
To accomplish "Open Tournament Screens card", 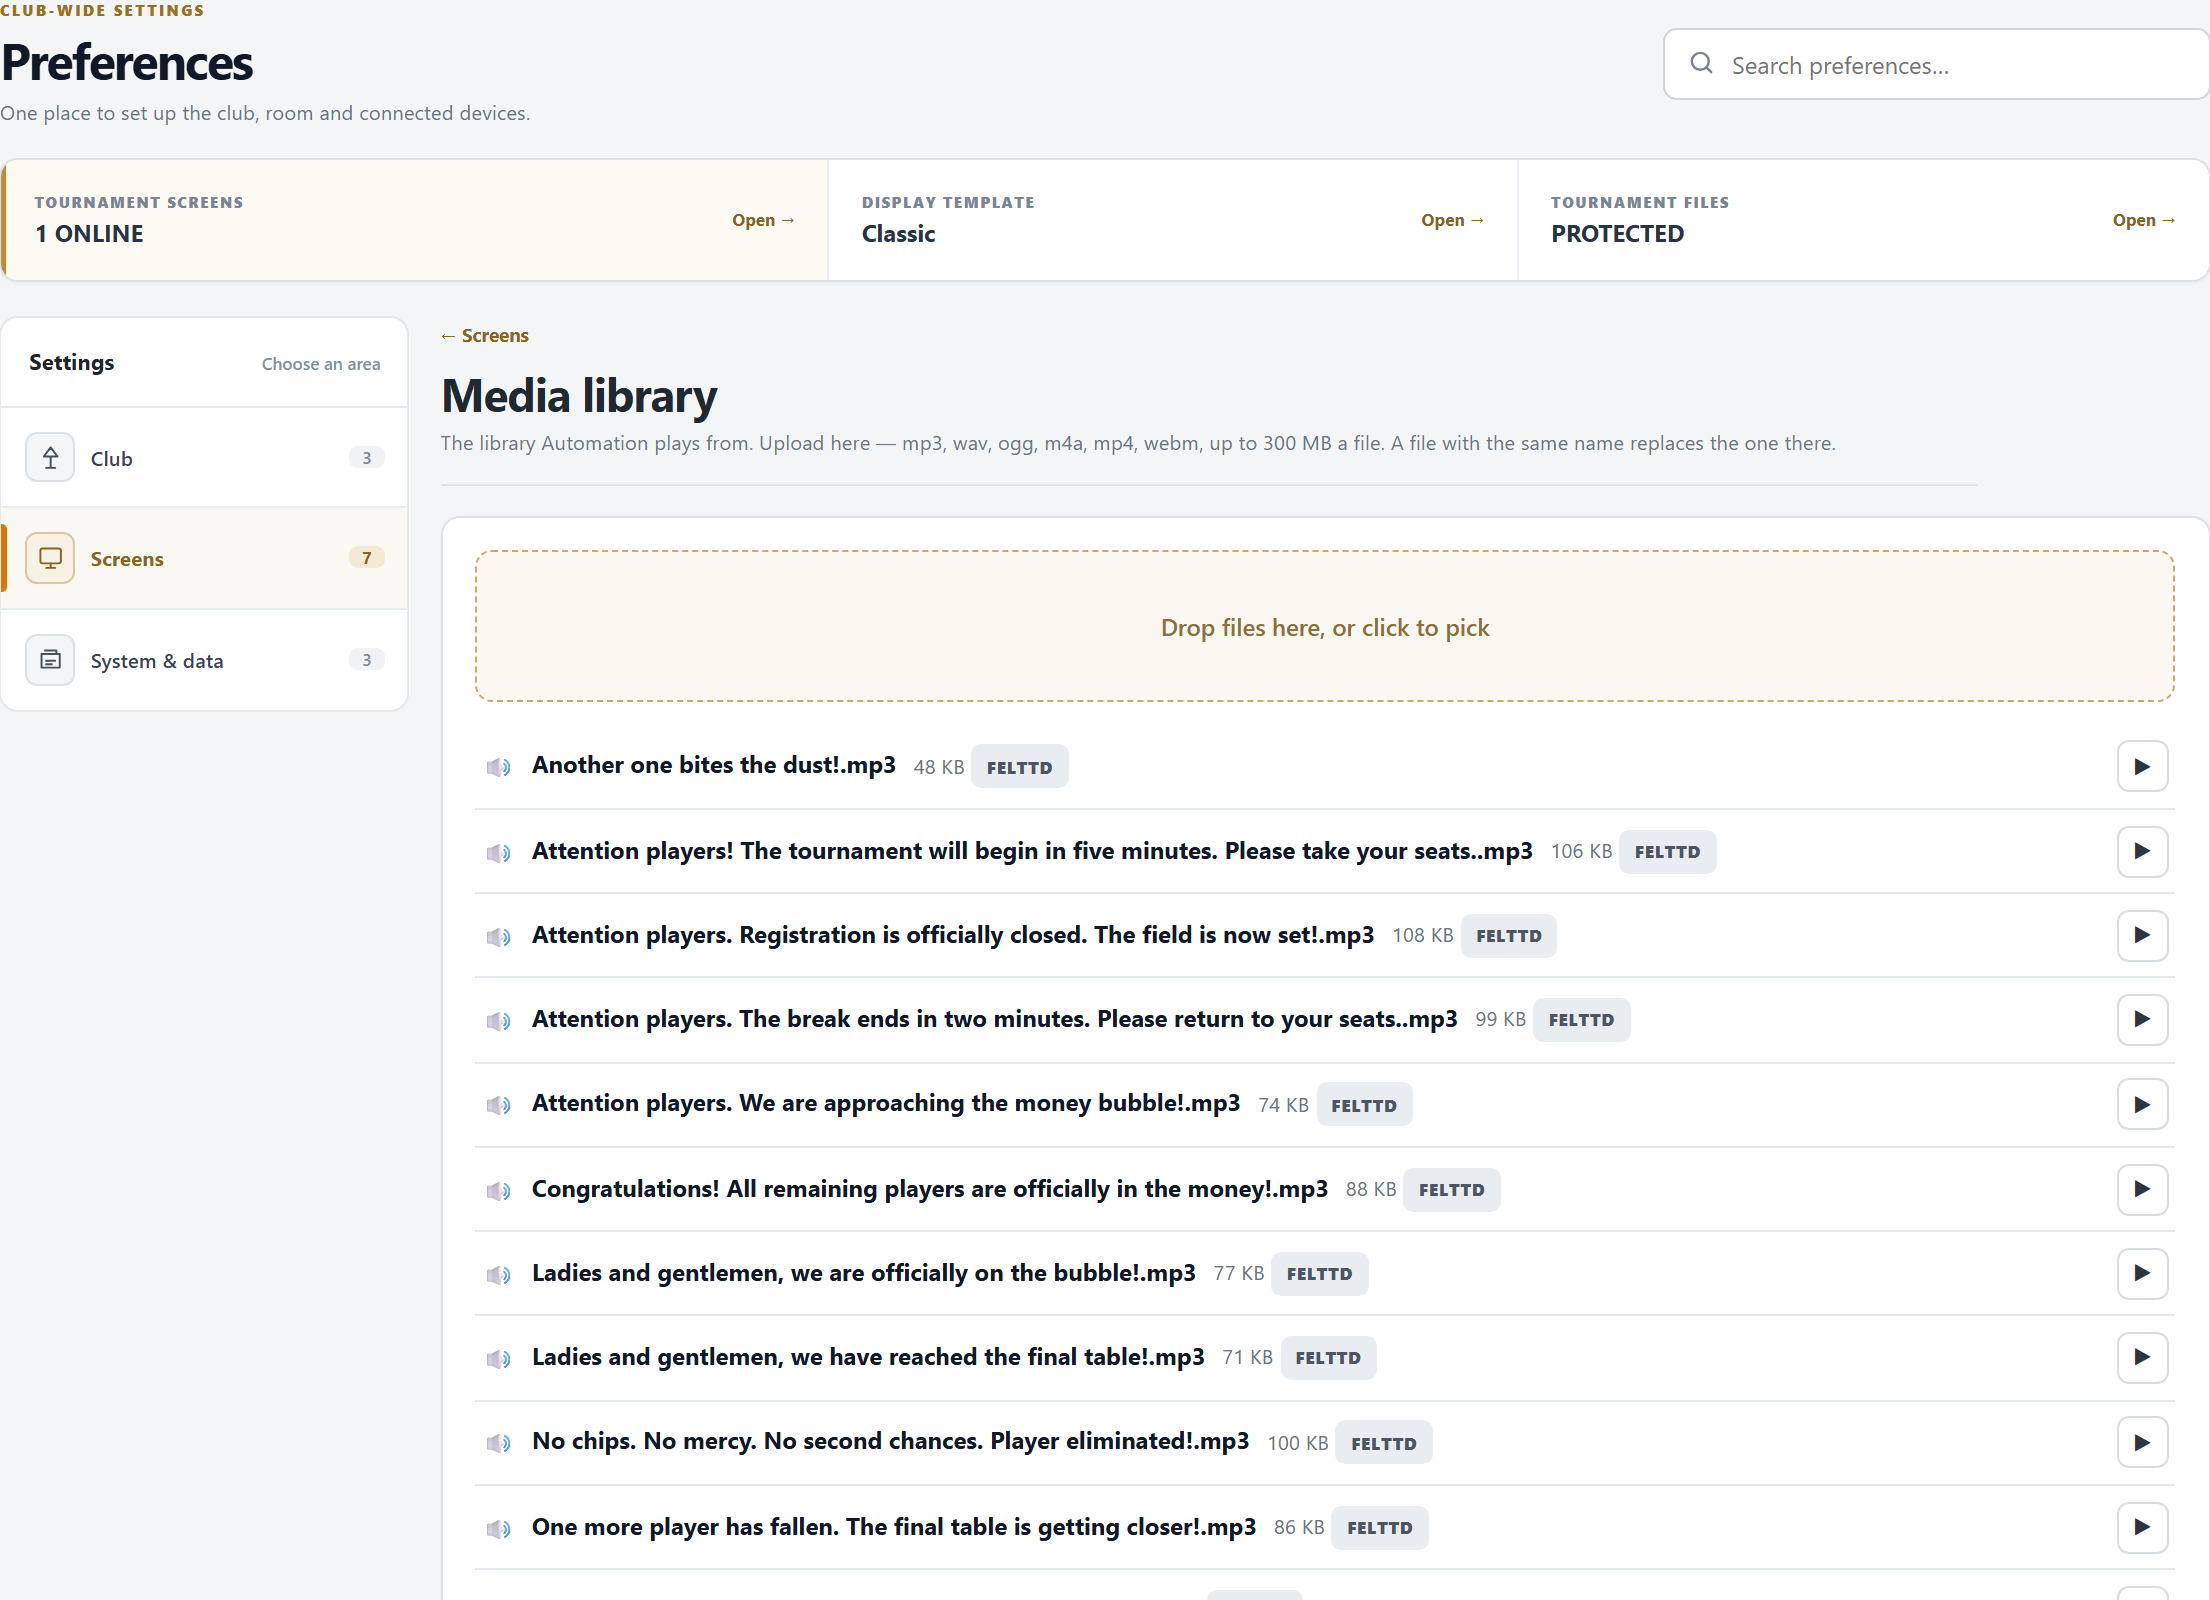I will [414, 220].
